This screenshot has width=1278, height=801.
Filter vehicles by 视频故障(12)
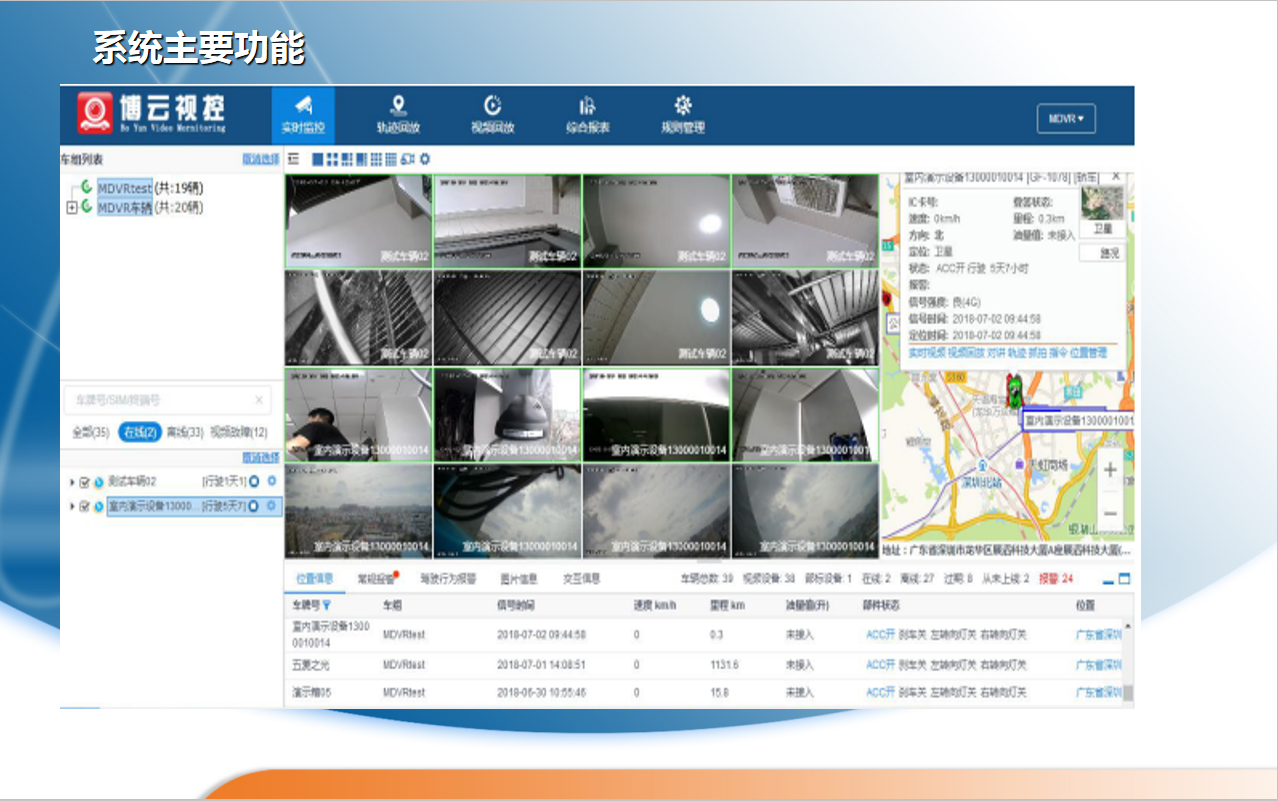pyautogui.click(x=239, y=432)
